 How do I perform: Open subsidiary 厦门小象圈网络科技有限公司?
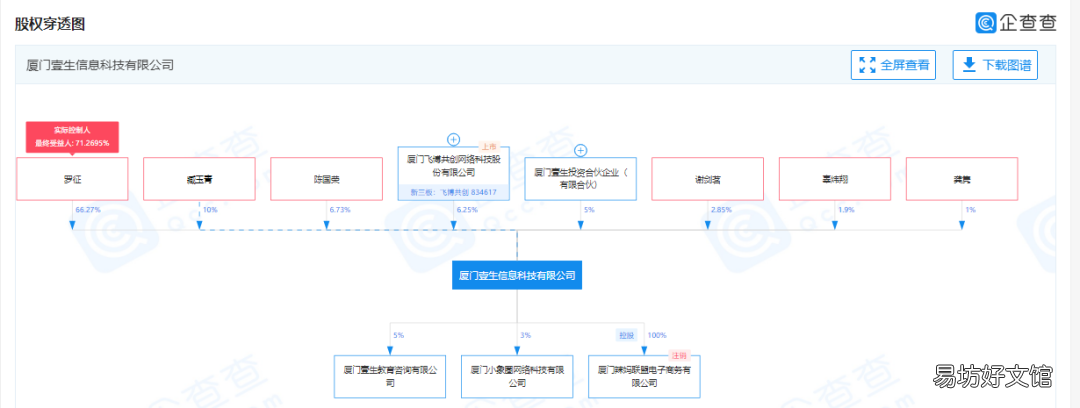[x=517, y=376]
